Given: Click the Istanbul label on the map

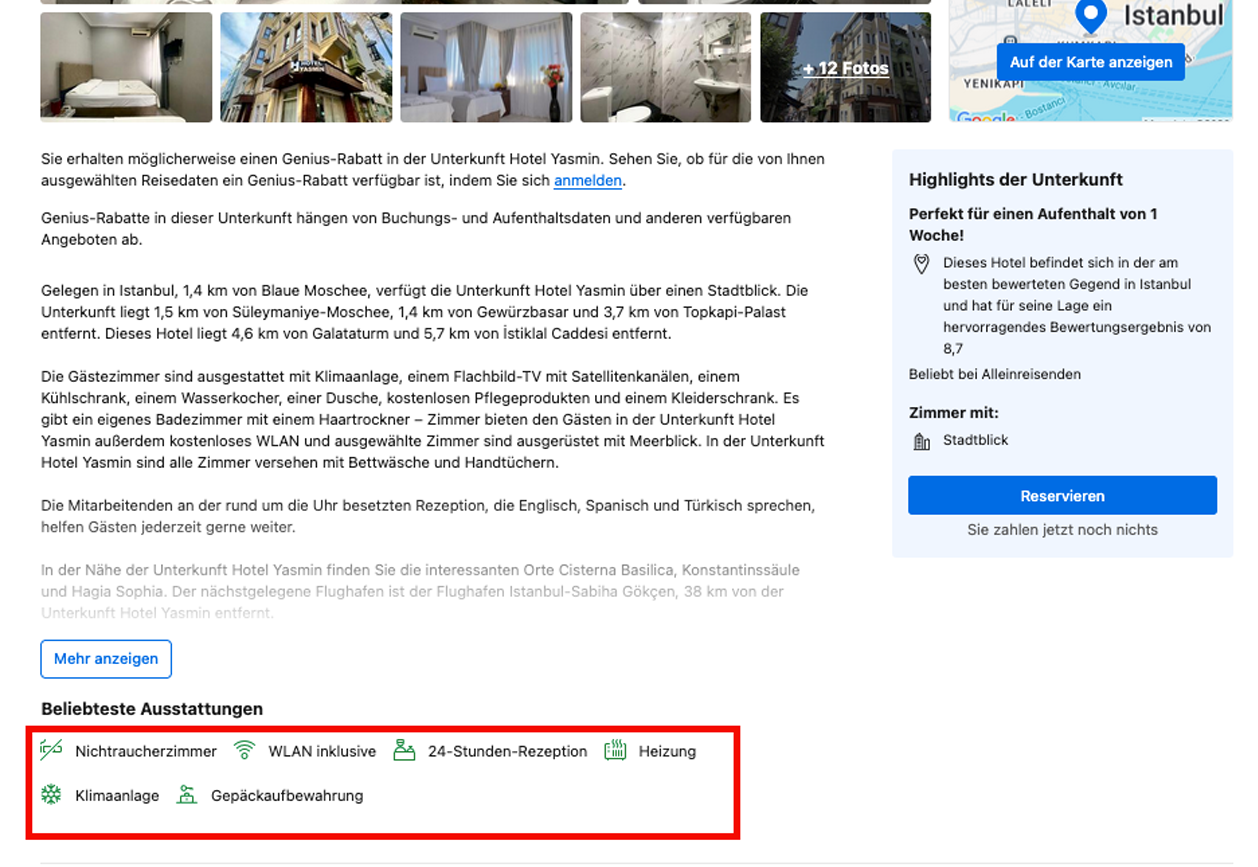Looking at the screenshot, I should 1173,16.
